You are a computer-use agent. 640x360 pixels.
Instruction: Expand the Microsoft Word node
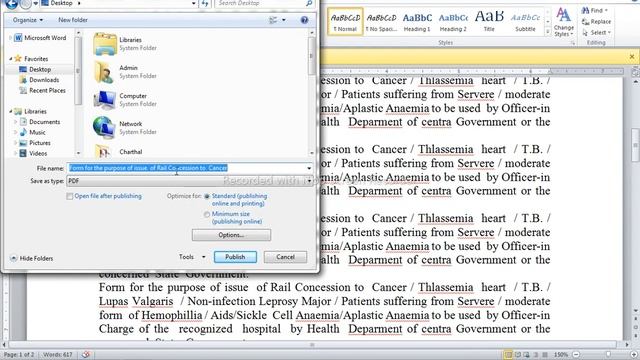11,38
